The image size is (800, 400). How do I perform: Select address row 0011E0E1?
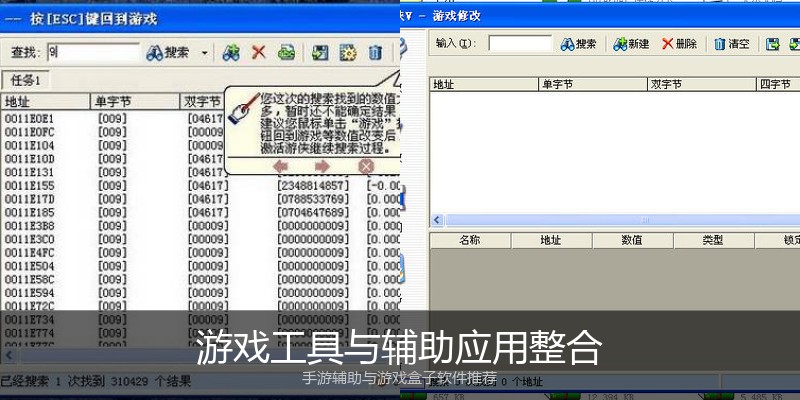tap(30, 118)
